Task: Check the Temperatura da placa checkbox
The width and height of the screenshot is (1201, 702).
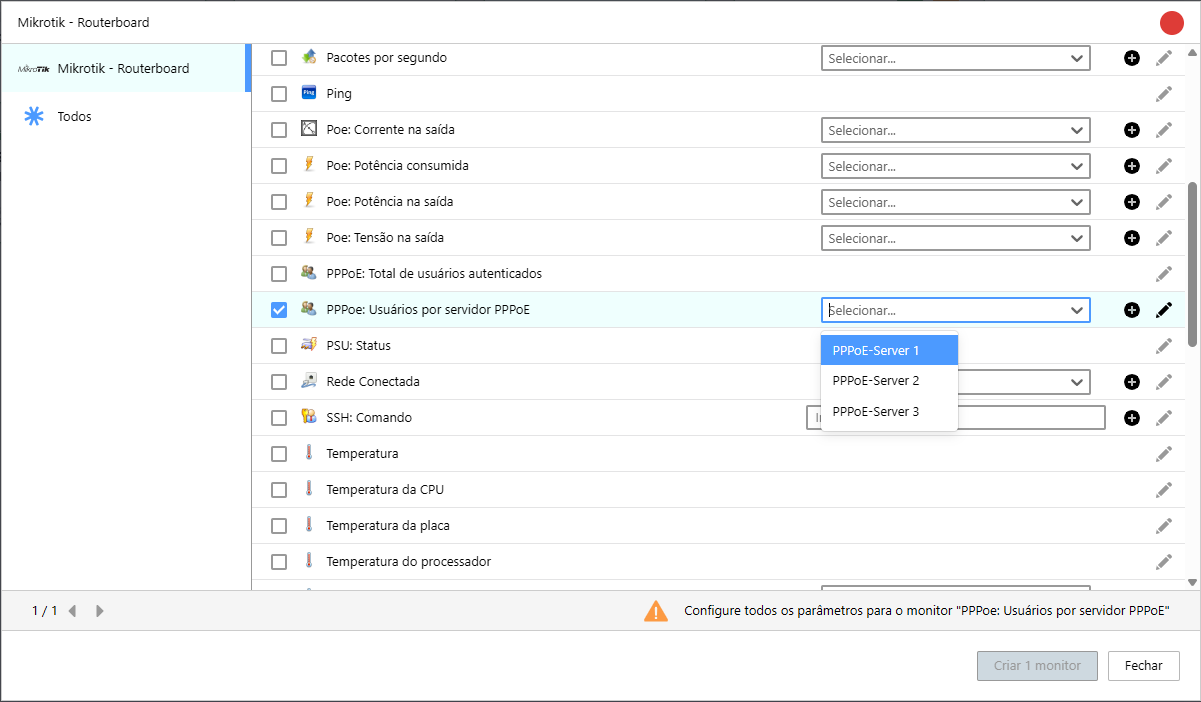Action: click(279, 526)
